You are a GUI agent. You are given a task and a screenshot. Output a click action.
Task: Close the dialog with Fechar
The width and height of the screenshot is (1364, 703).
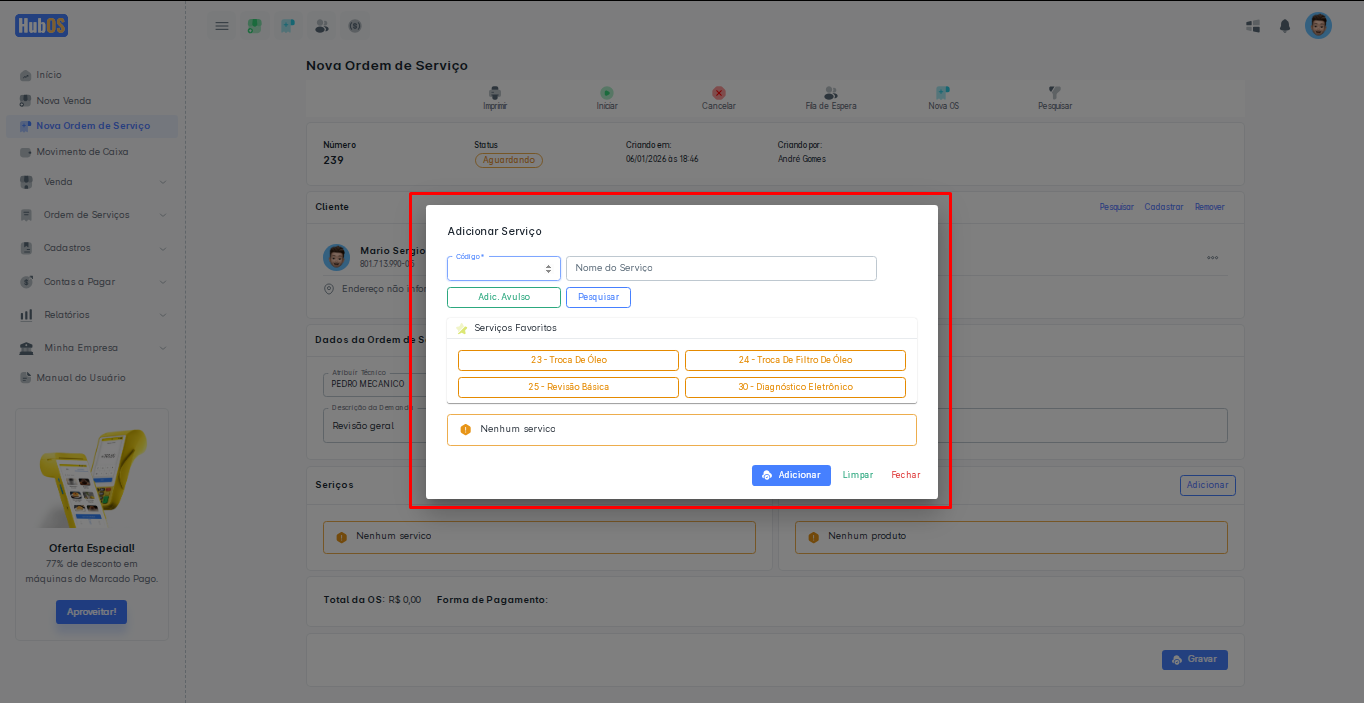(x=905, y=475)
